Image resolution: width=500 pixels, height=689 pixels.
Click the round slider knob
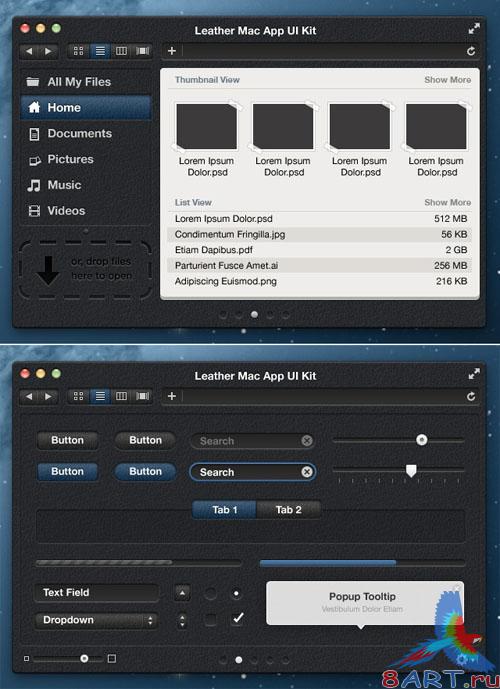tap(421, 439)
